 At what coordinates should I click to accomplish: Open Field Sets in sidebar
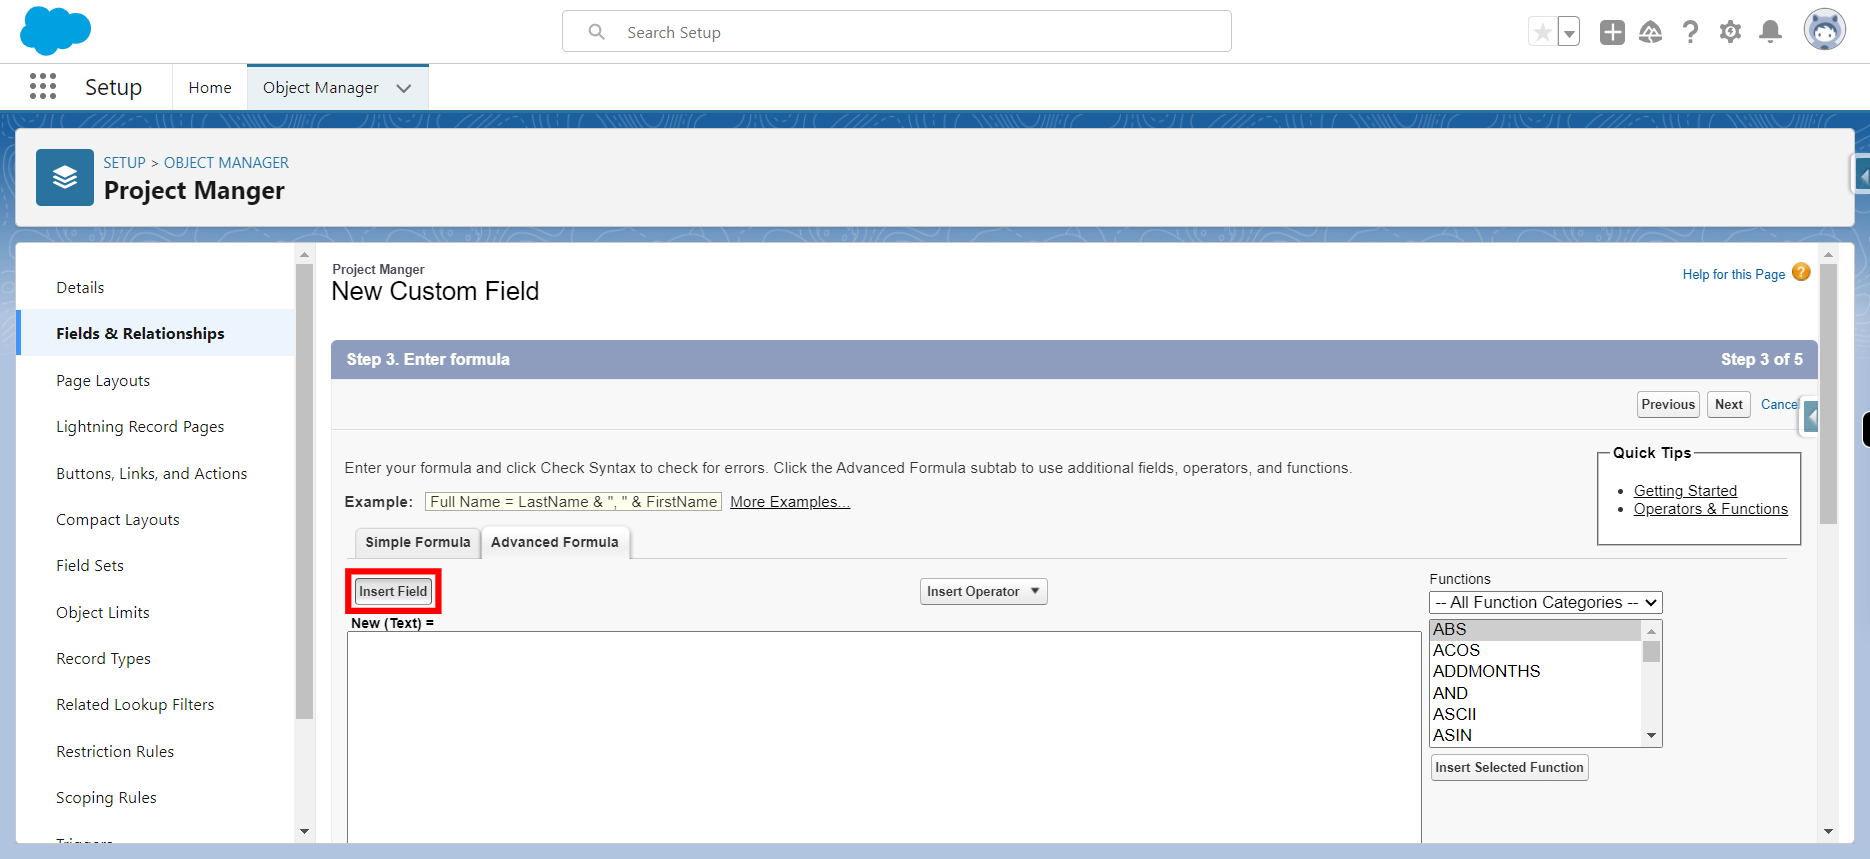click(90, 565)
